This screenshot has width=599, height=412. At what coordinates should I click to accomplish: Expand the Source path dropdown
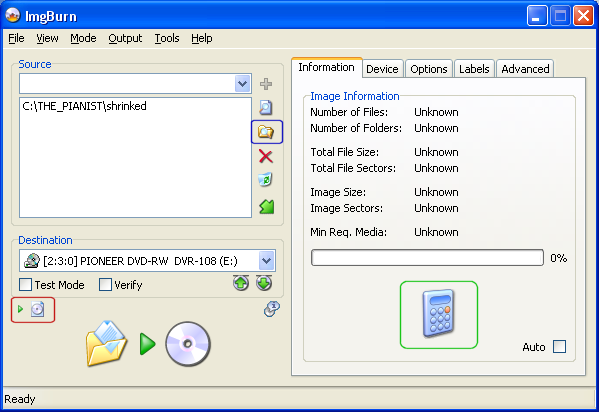point(243,84)
